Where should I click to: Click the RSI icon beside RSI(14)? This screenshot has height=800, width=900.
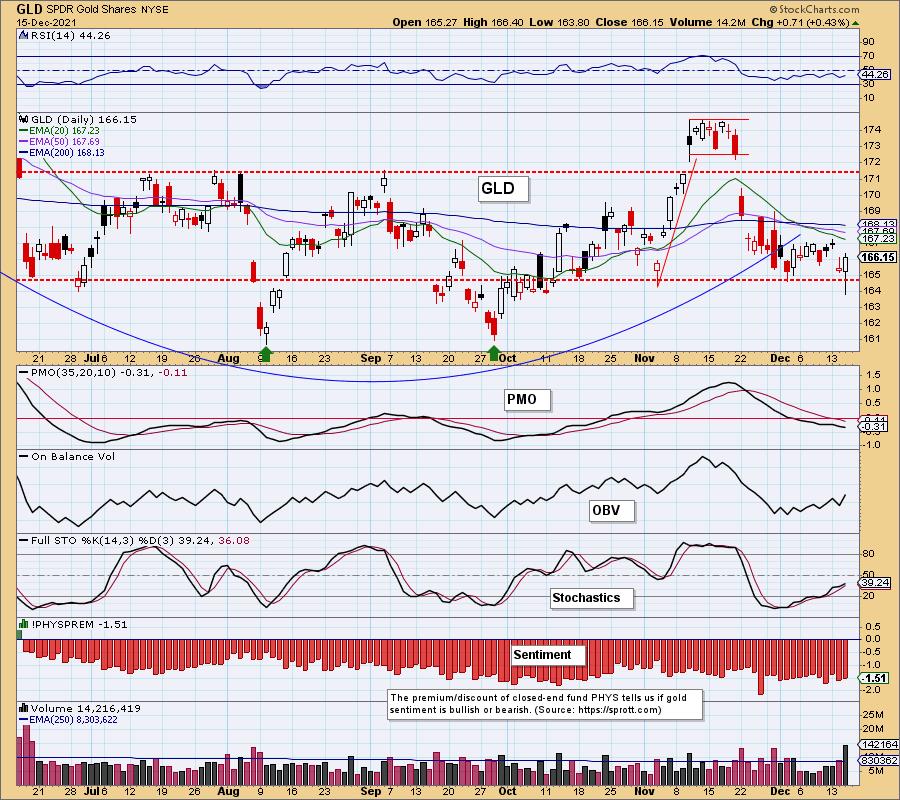24,36
